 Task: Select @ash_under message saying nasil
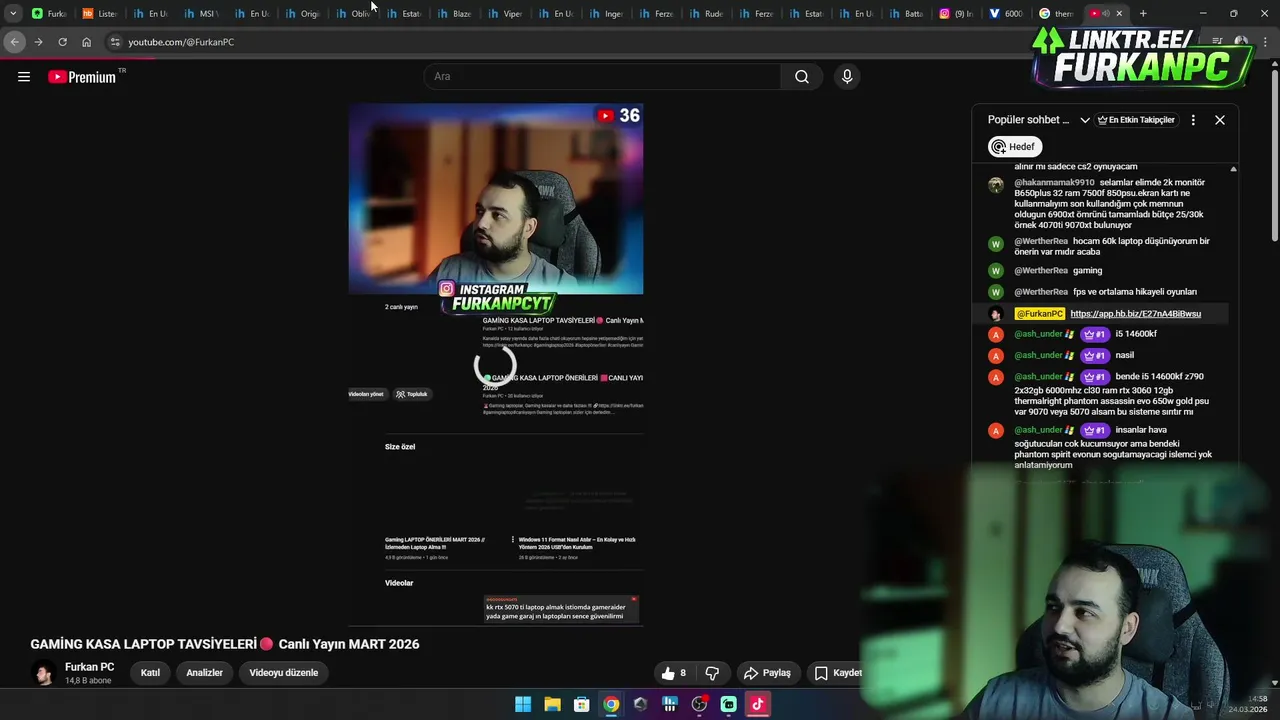point(1125,355)
